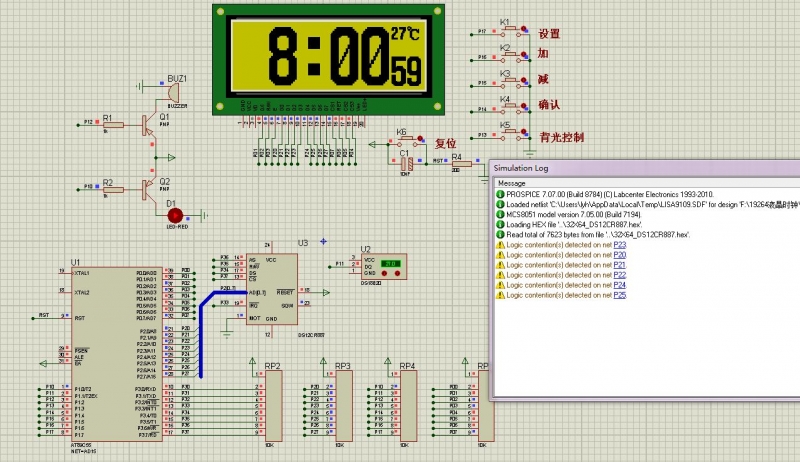Click the red LED D1

174,214
